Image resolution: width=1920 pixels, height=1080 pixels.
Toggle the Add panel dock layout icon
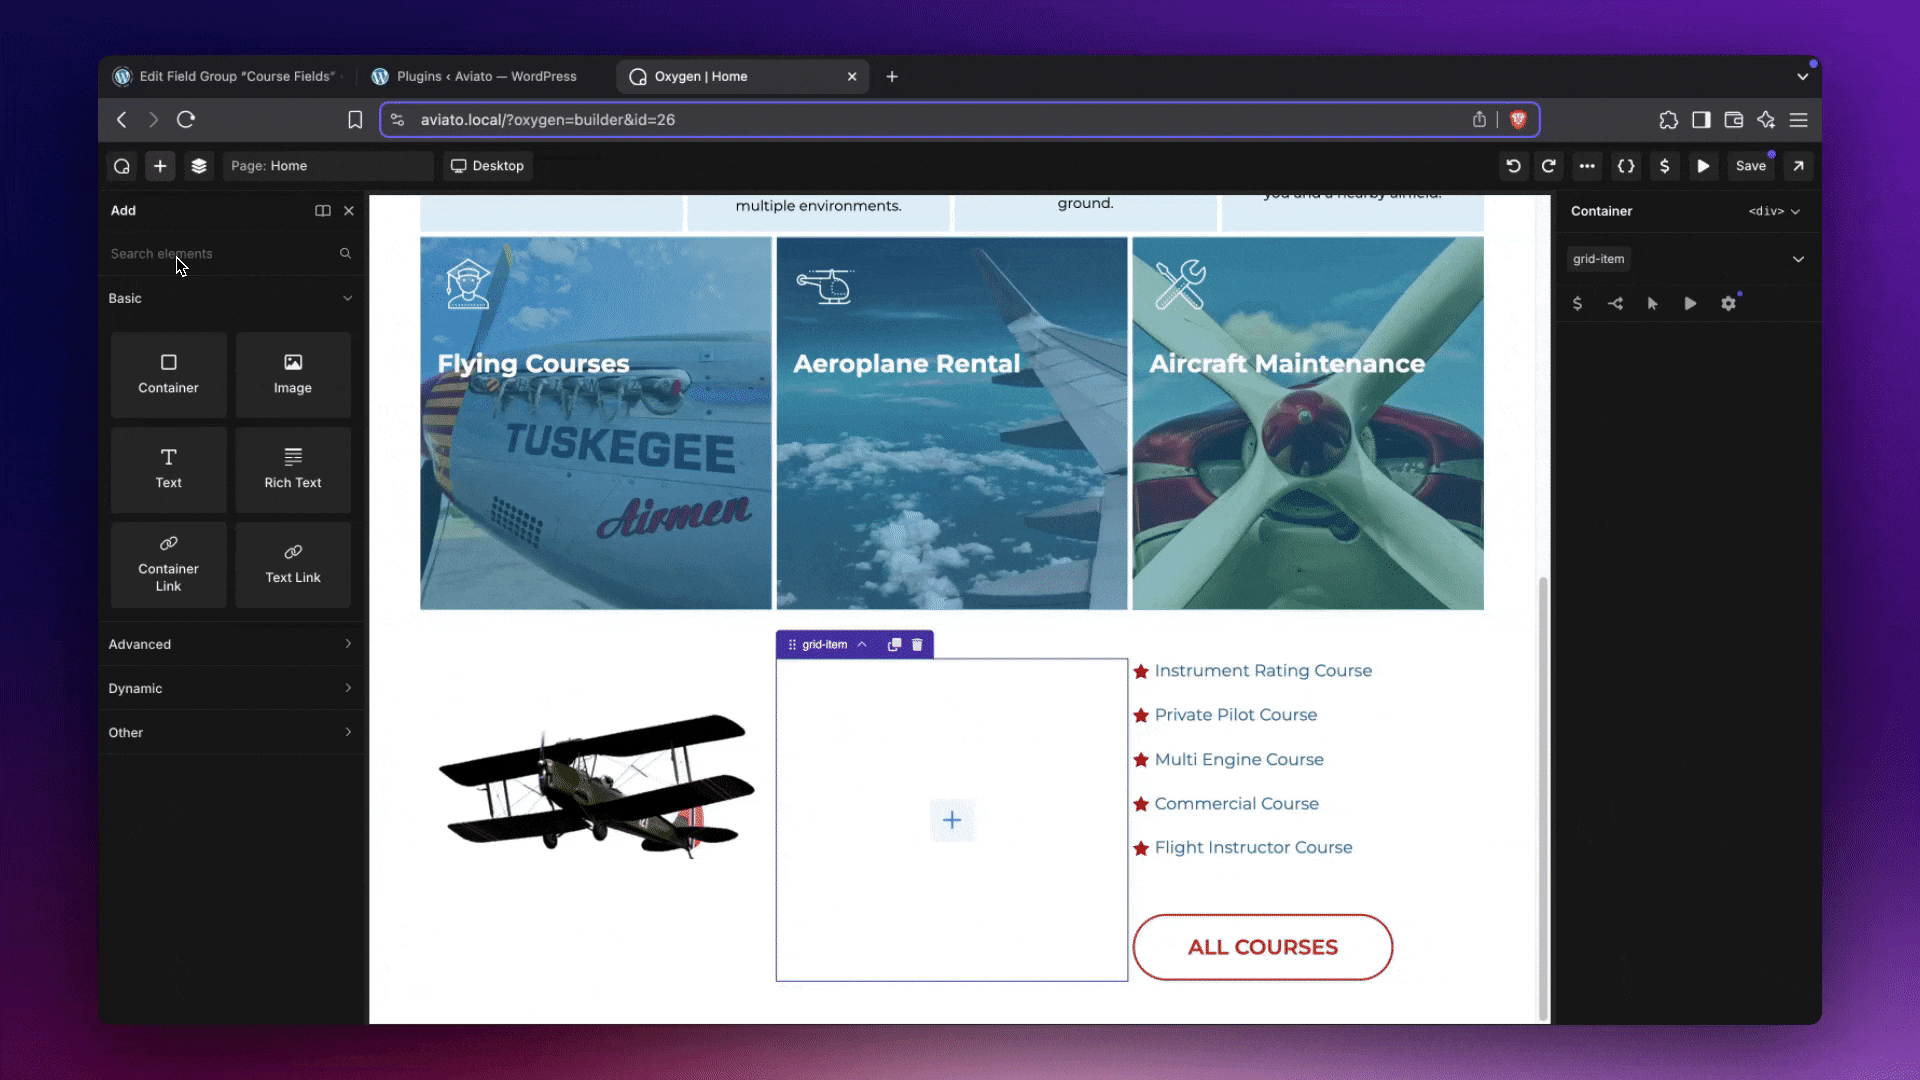323,211
